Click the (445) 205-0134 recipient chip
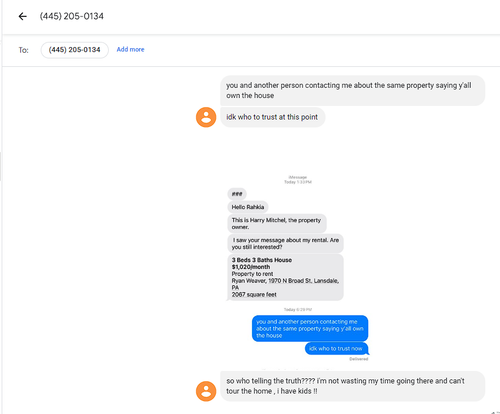Image resolution: width=500 pixels, height=414 pixels. (x=75, y=50)
